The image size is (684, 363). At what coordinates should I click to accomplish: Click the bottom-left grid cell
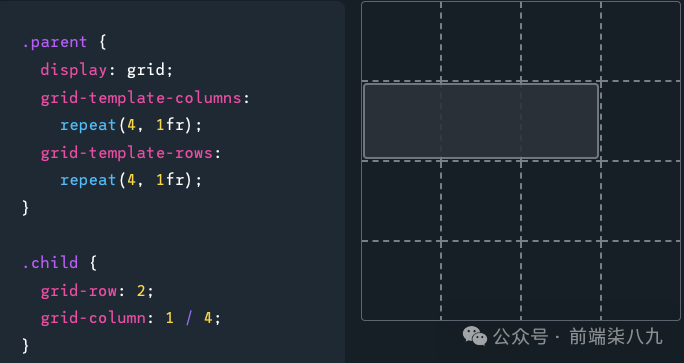[x=401, y=281]
